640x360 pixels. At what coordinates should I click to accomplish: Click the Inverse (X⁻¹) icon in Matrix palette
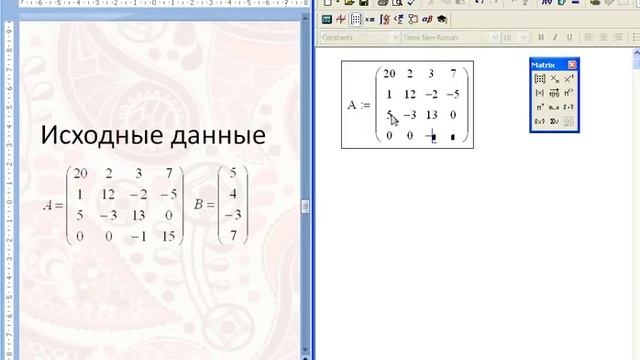point(569,79)
